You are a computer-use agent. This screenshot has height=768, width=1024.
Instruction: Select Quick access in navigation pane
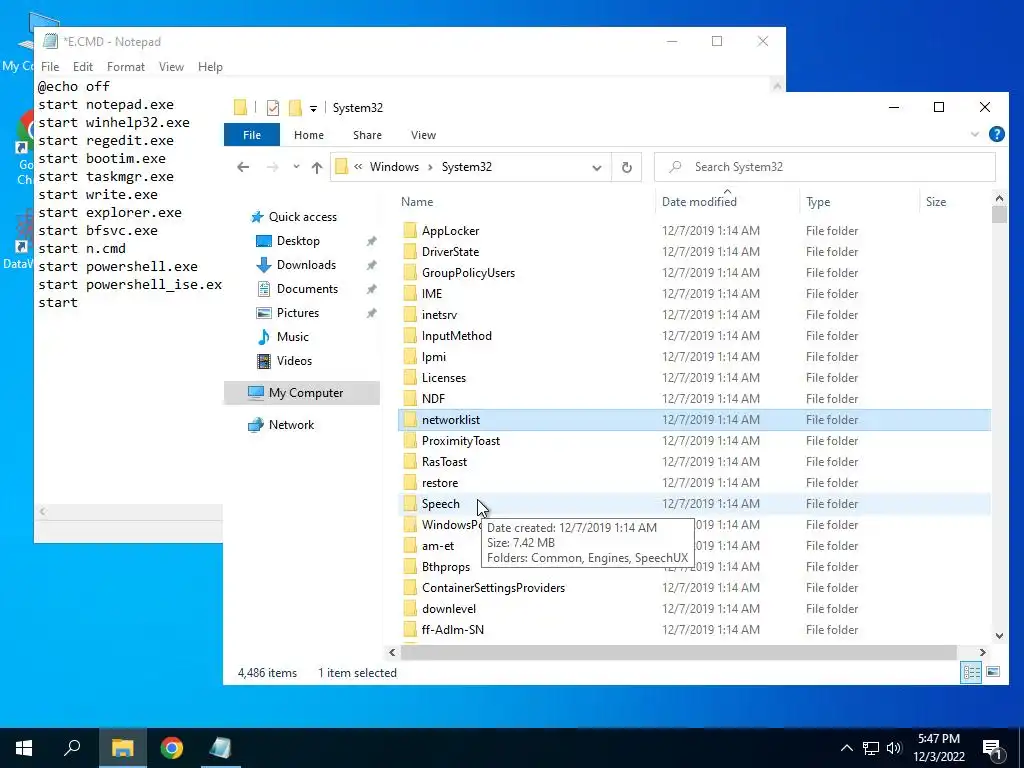[302, 217]
